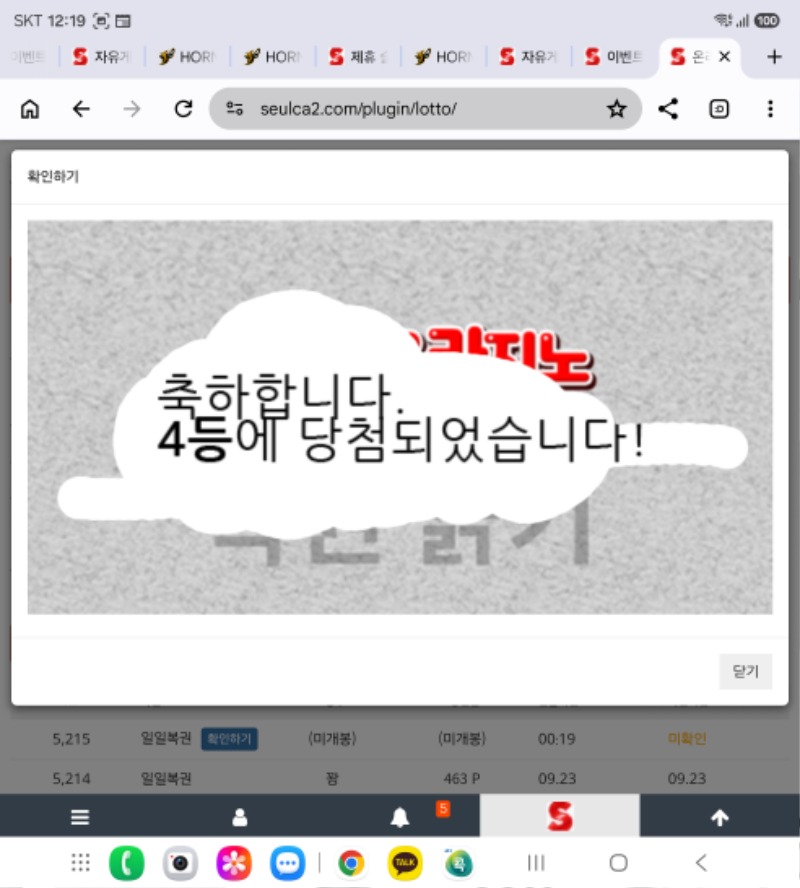Viewport: 800px width, 888px height.
Task: Reload the page with the refresh icon
Action: [183, 109]
